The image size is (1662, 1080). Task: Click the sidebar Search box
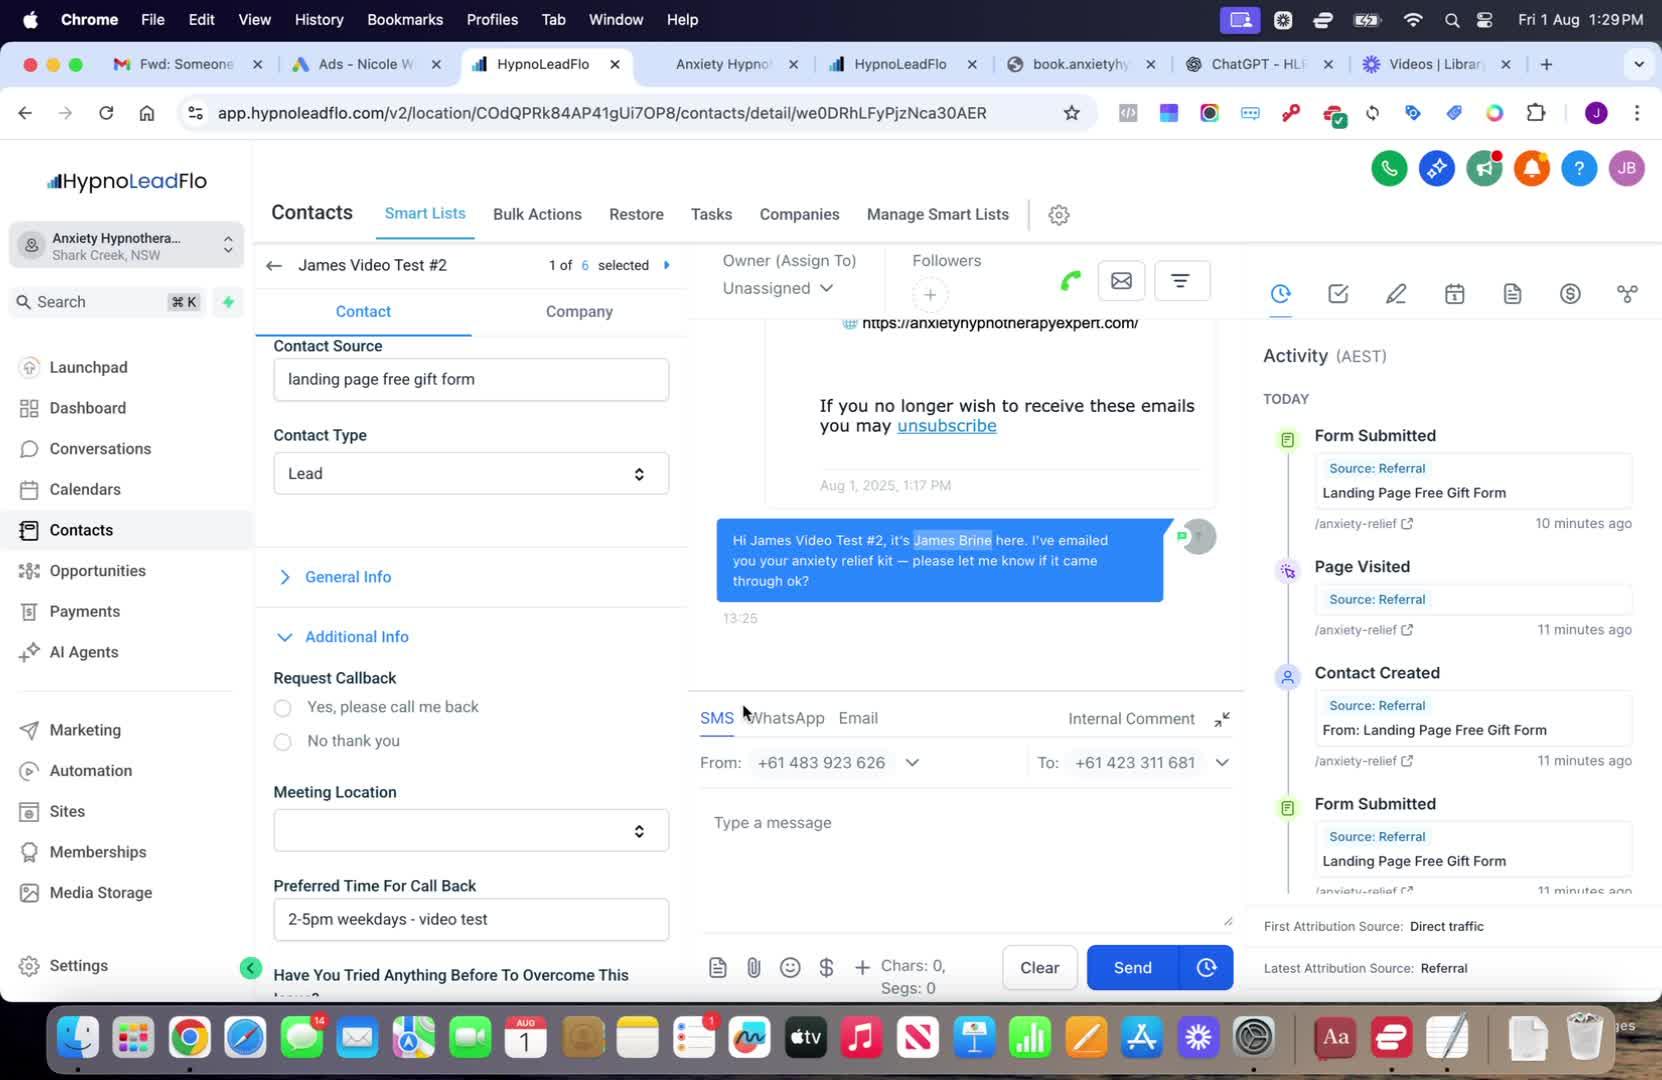(107, 302)
